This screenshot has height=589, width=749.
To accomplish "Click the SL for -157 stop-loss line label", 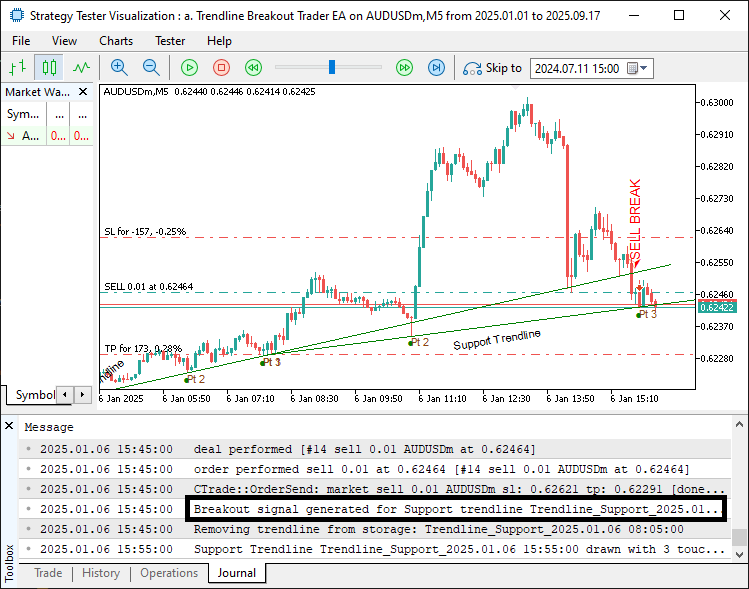I will 145,232.
